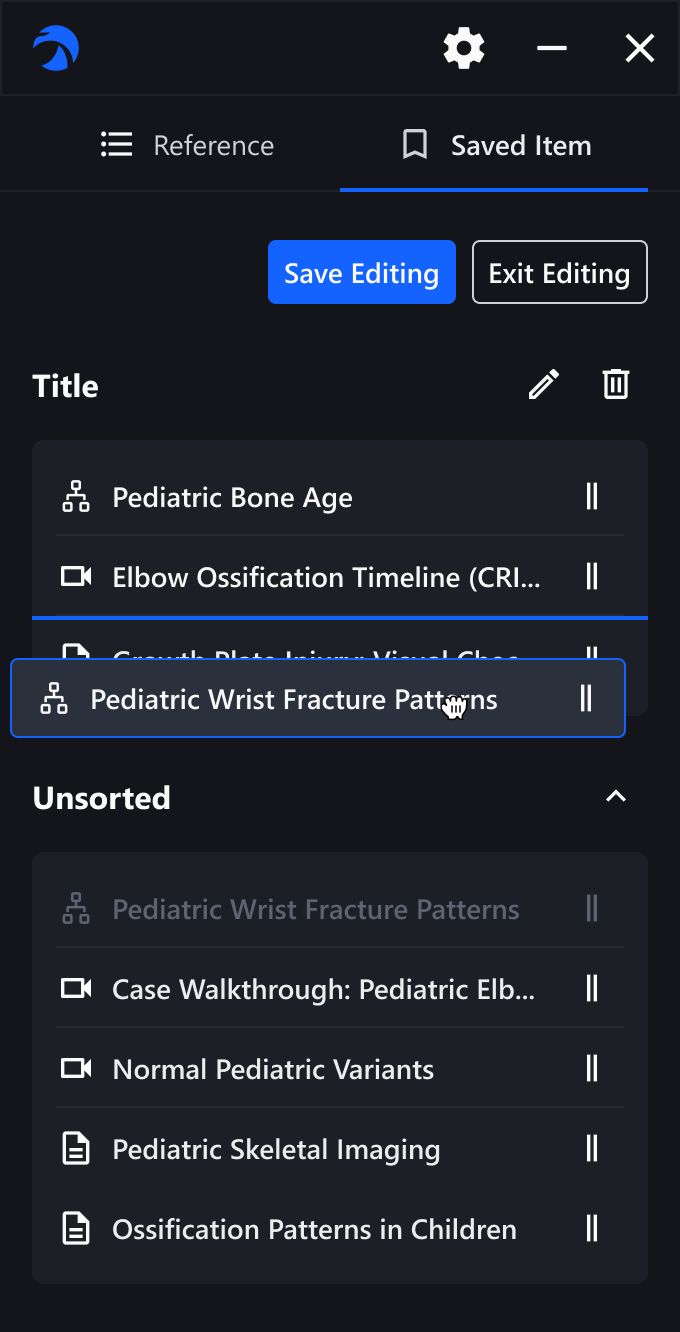
Task: Click the document icon beside Pediatric Skeletal Imaging
Action: [x=76, y=1149]
